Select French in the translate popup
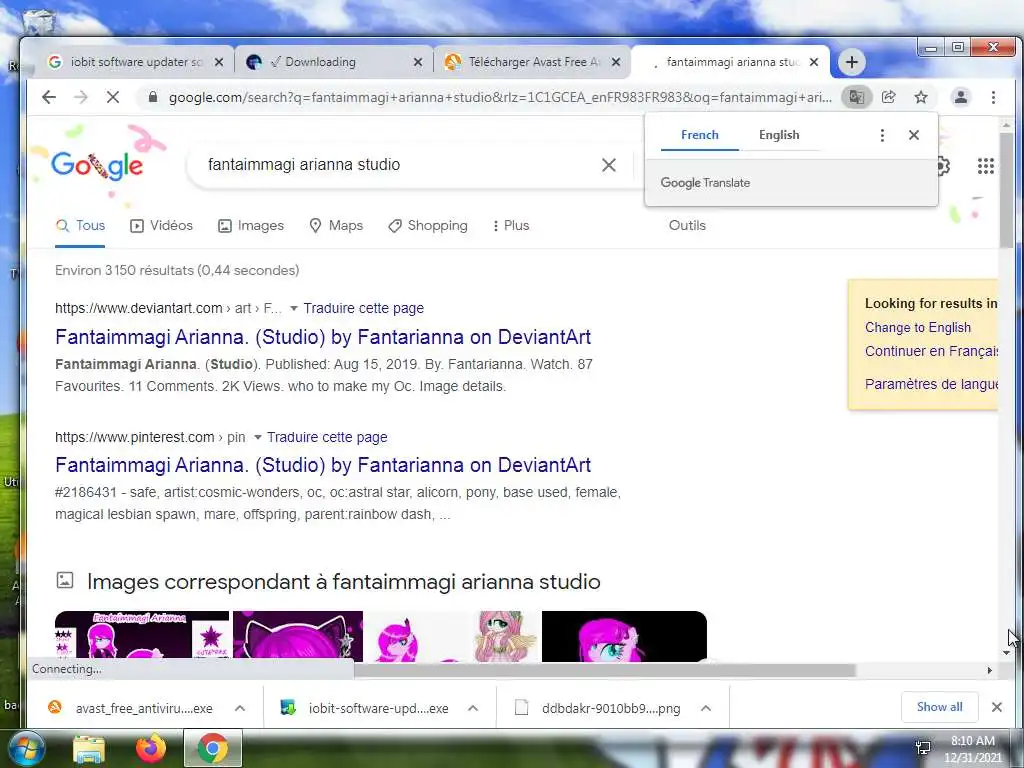Image resolution: width=1024 pixels, height=768 pixels. tap(699, 135)
